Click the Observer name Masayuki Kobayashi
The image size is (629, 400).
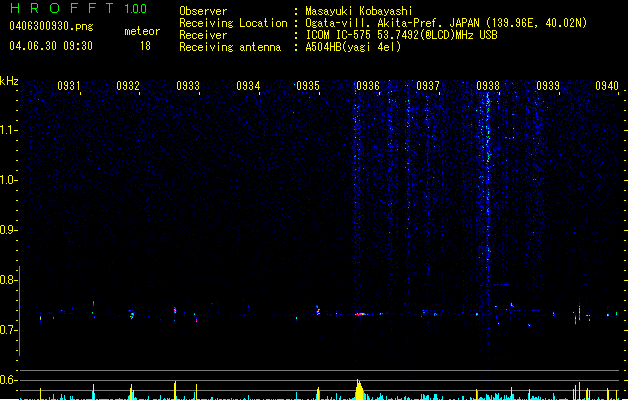(359, 11)
